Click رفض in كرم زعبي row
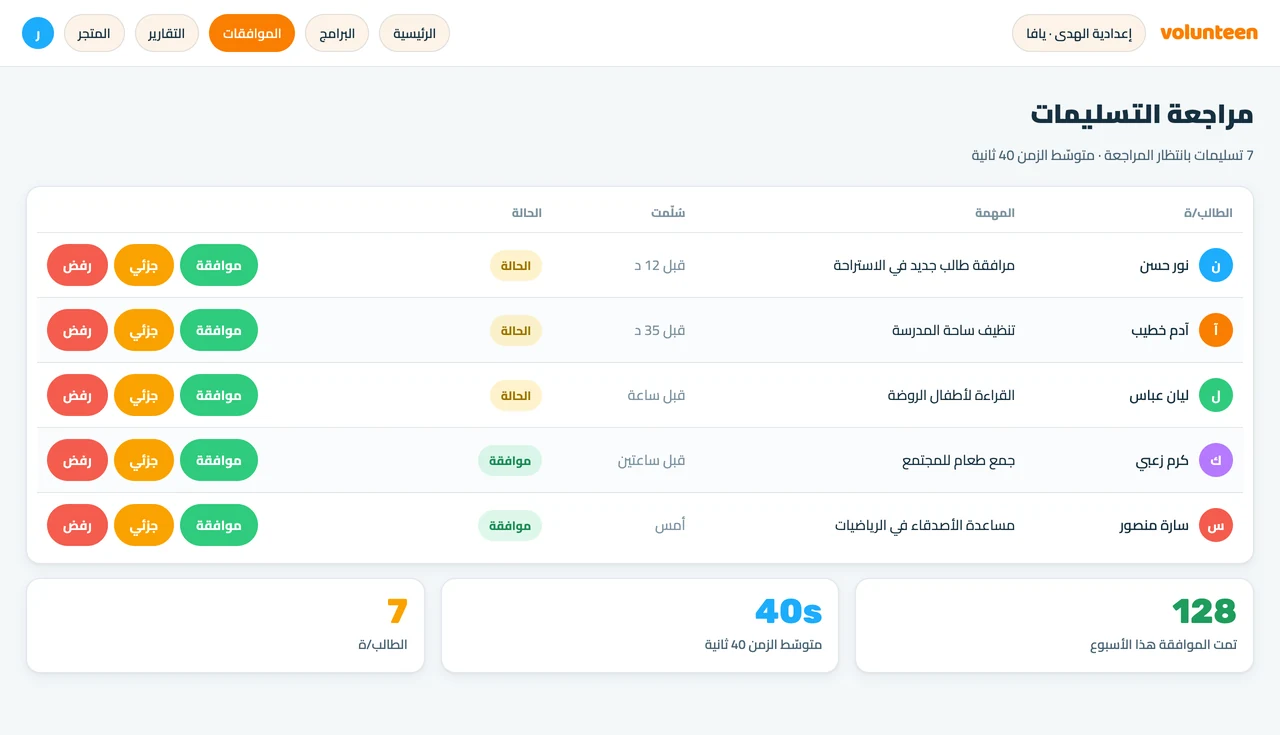The width and height of the screenshot is (1280, 735). 77,460
